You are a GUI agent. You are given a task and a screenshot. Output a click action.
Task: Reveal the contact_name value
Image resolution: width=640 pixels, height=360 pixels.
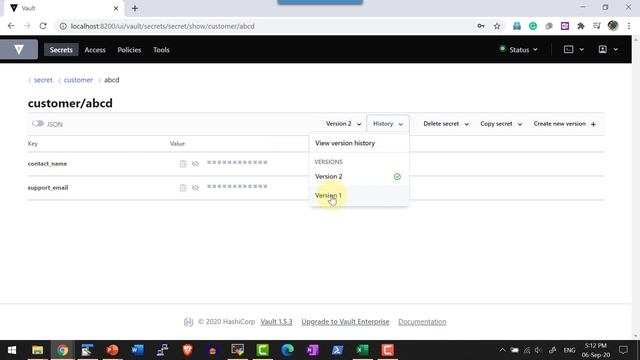[195, 164]
